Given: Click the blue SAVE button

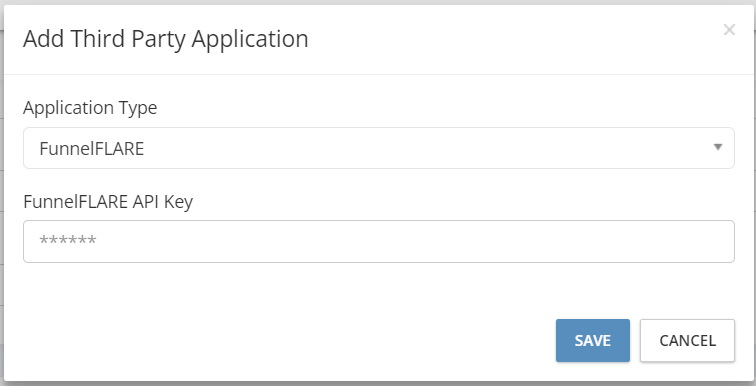Looking at the screenshot, I should pos(593,340).
